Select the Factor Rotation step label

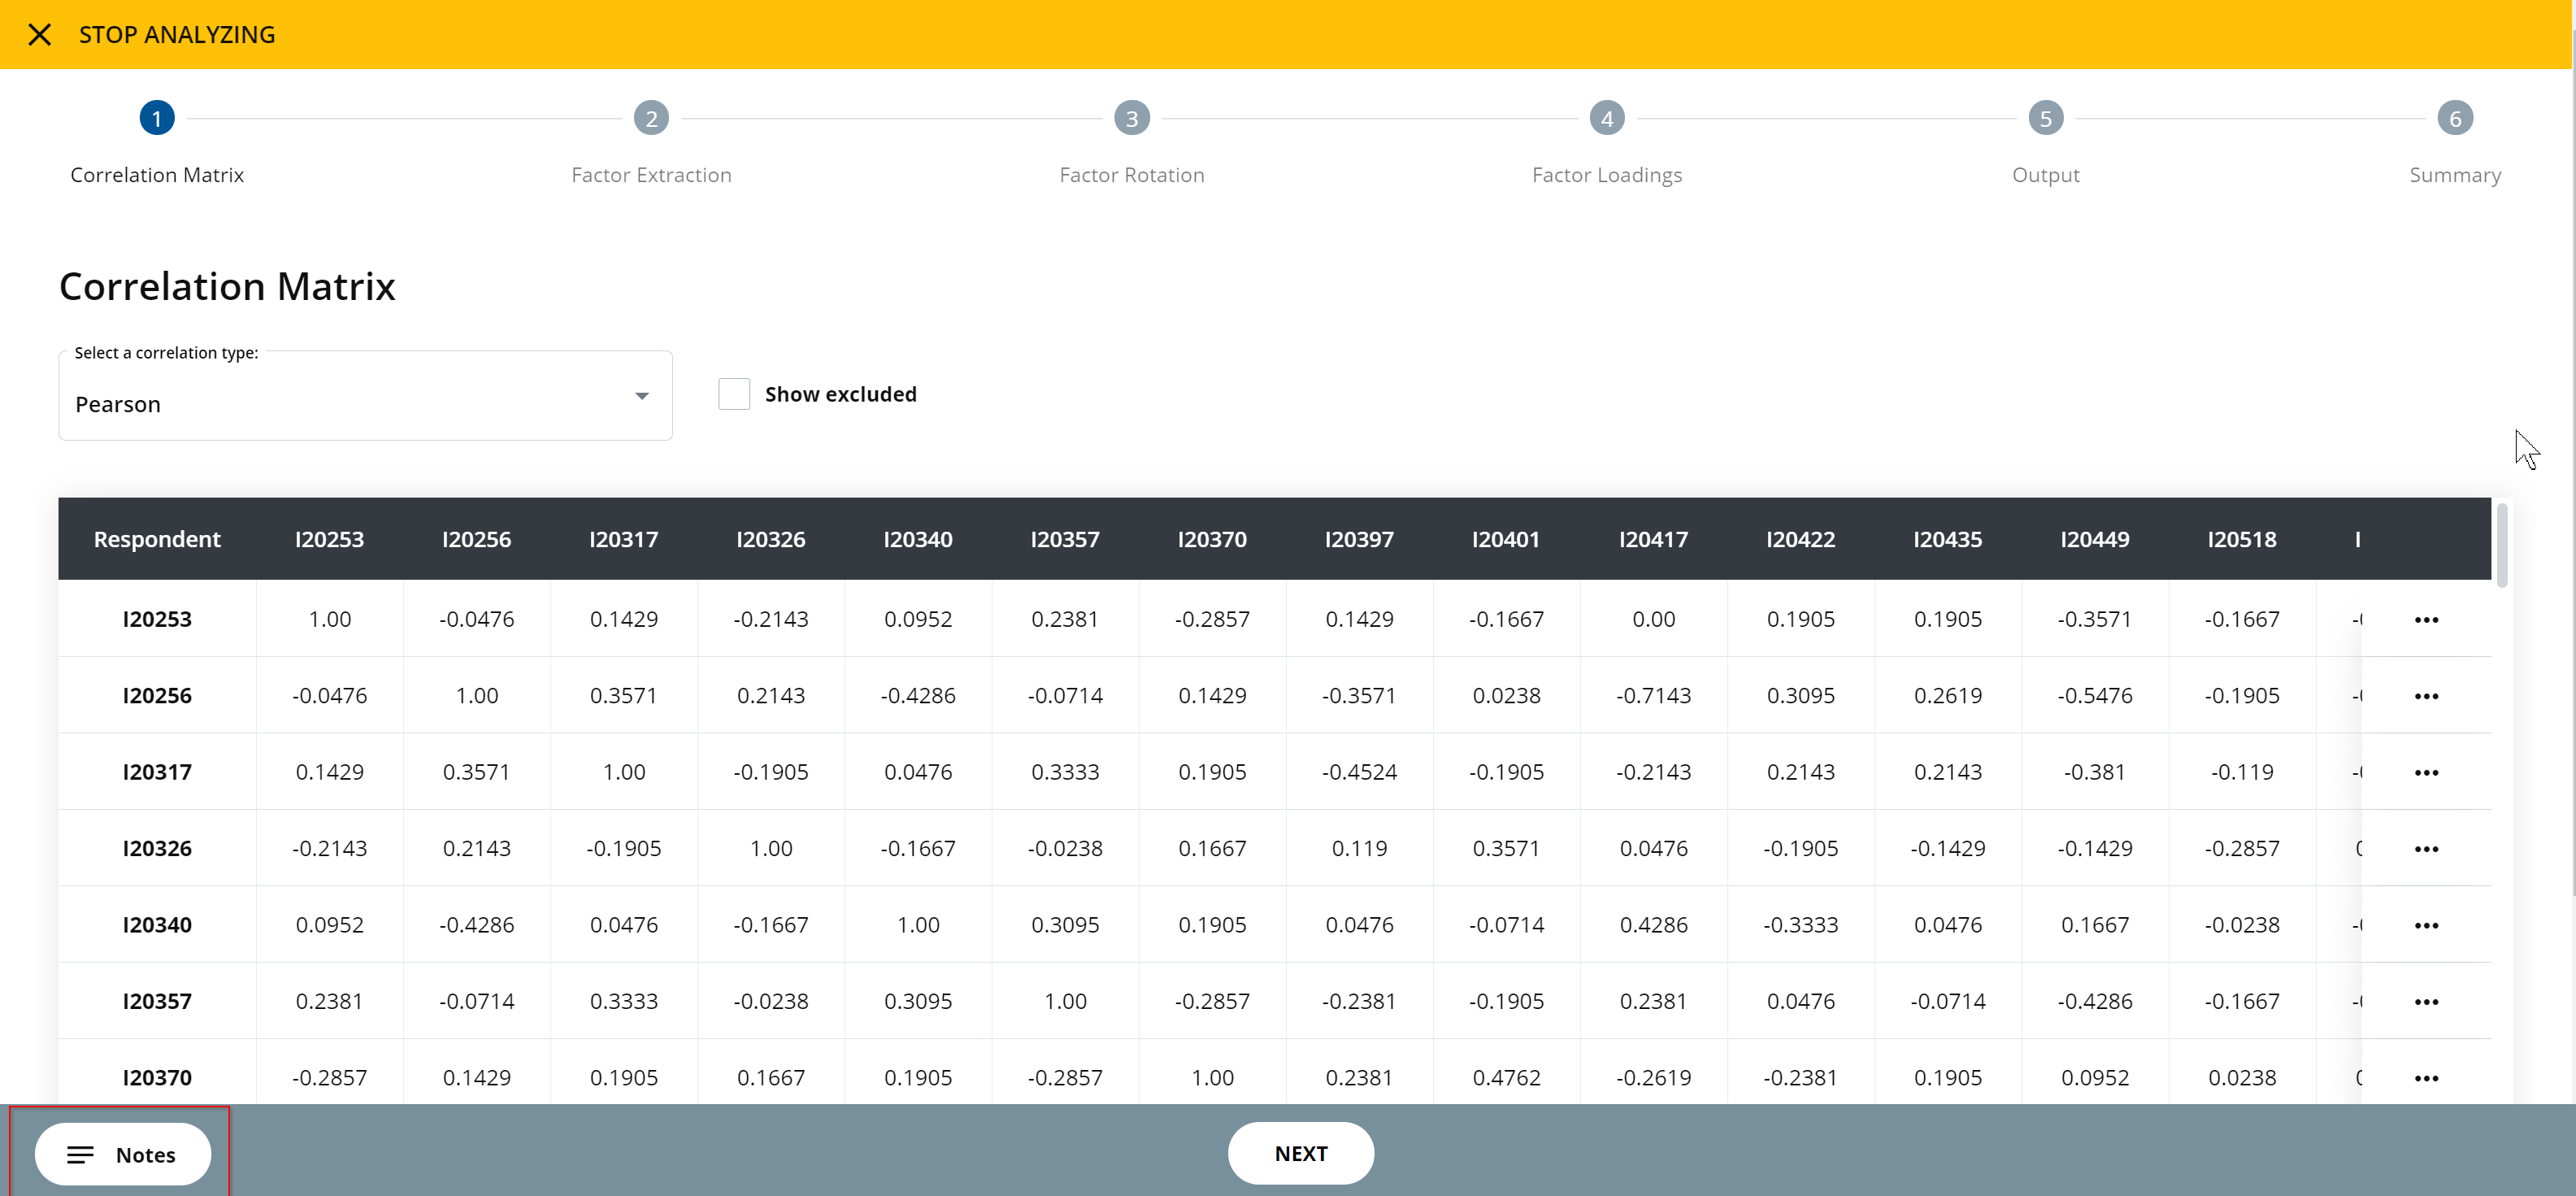coord(1131,175)
